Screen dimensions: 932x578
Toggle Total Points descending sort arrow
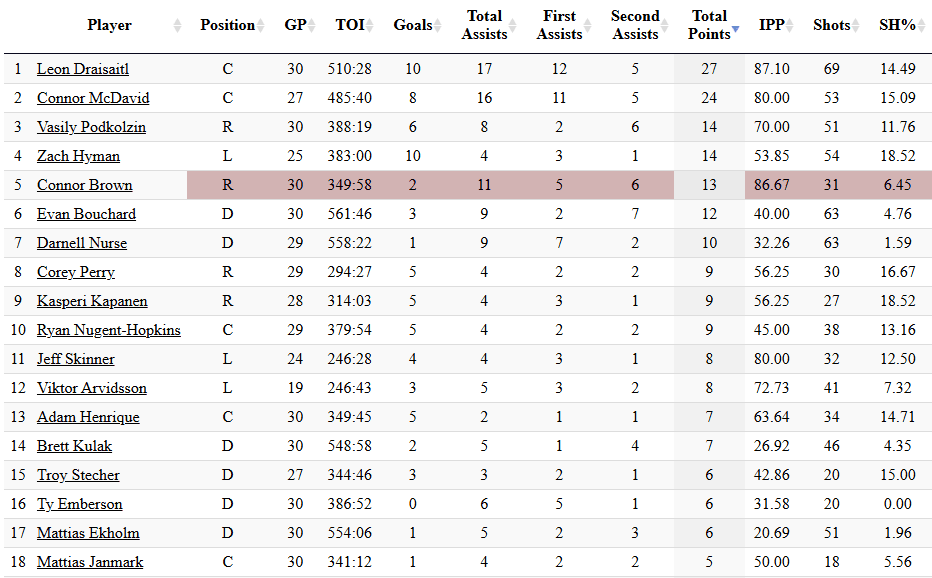click(x=735, y=30)
